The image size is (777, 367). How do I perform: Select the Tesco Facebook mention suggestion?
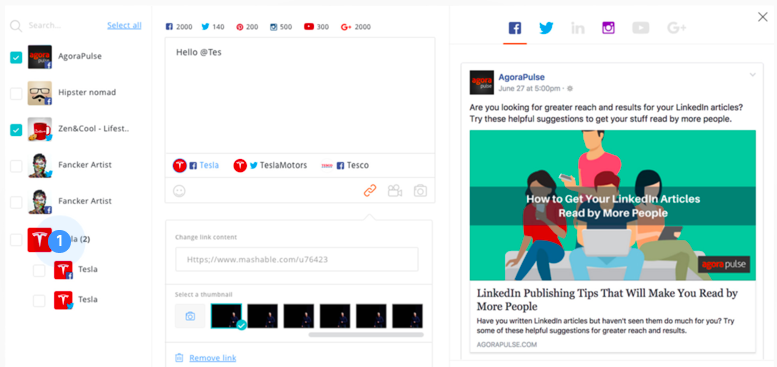345,165
